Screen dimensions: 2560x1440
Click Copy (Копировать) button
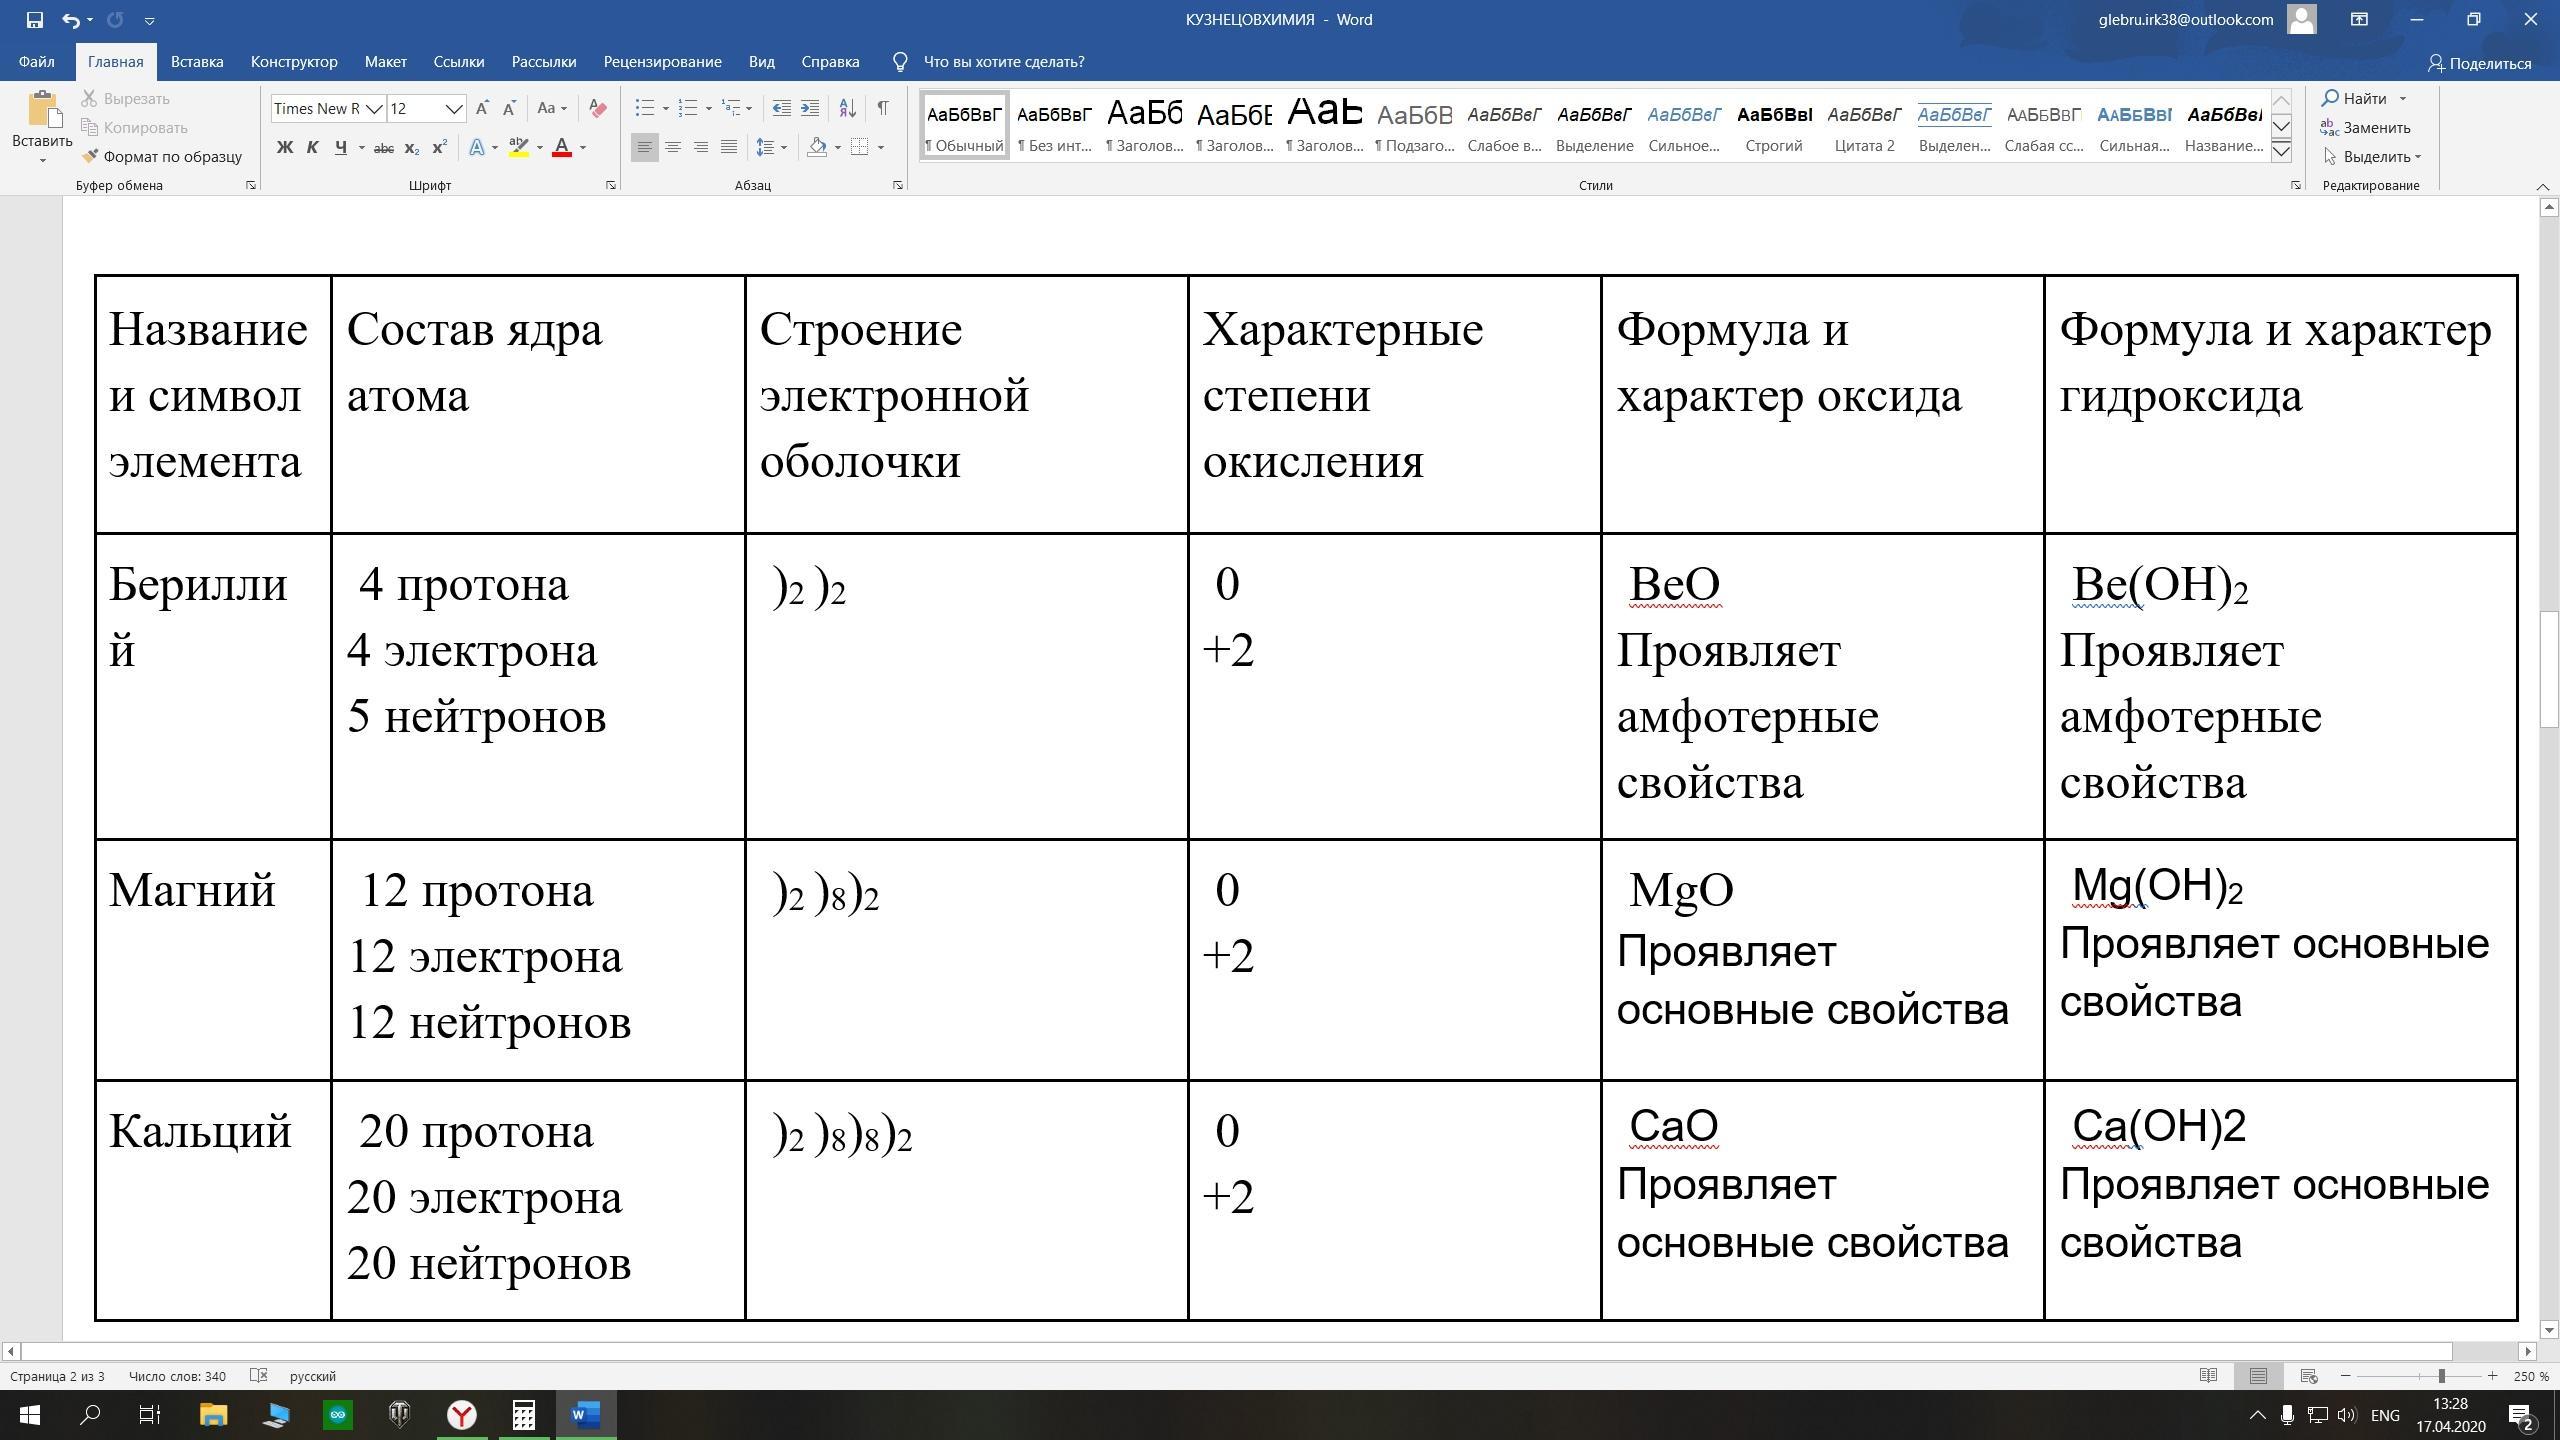[135, 127]
